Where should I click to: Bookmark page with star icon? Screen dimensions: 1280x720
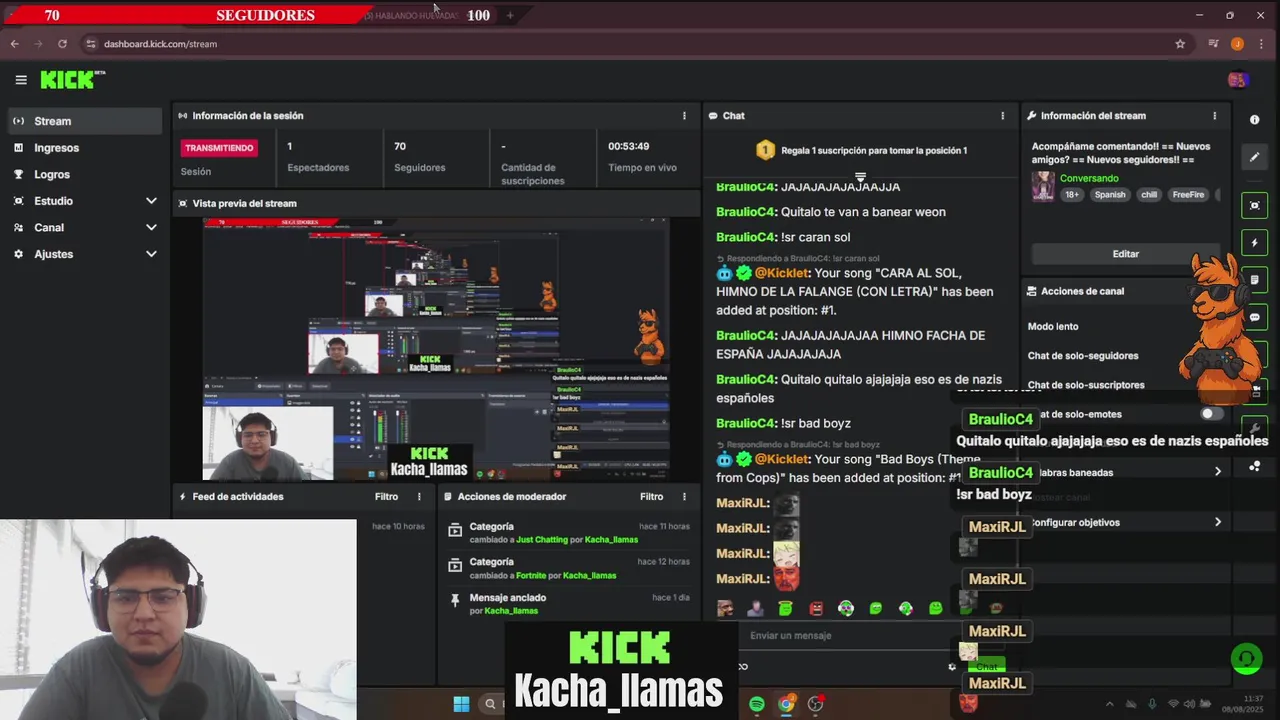1180,44
